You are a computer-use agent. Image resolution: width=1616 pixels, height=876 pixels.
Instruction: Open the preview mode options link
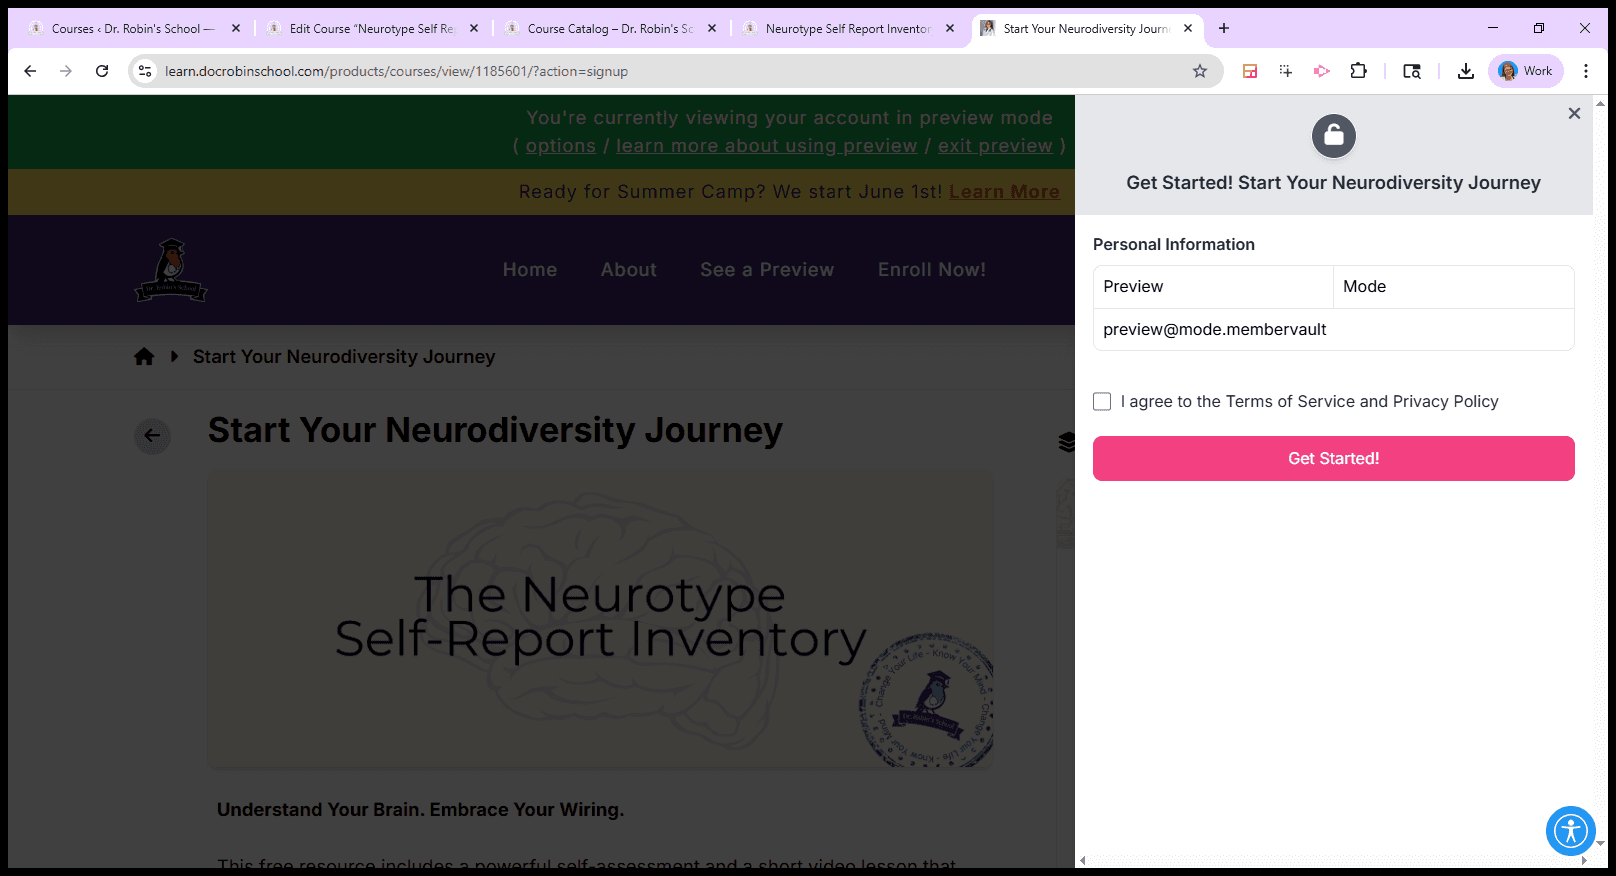pyautogui.click(x=560, y=146)
